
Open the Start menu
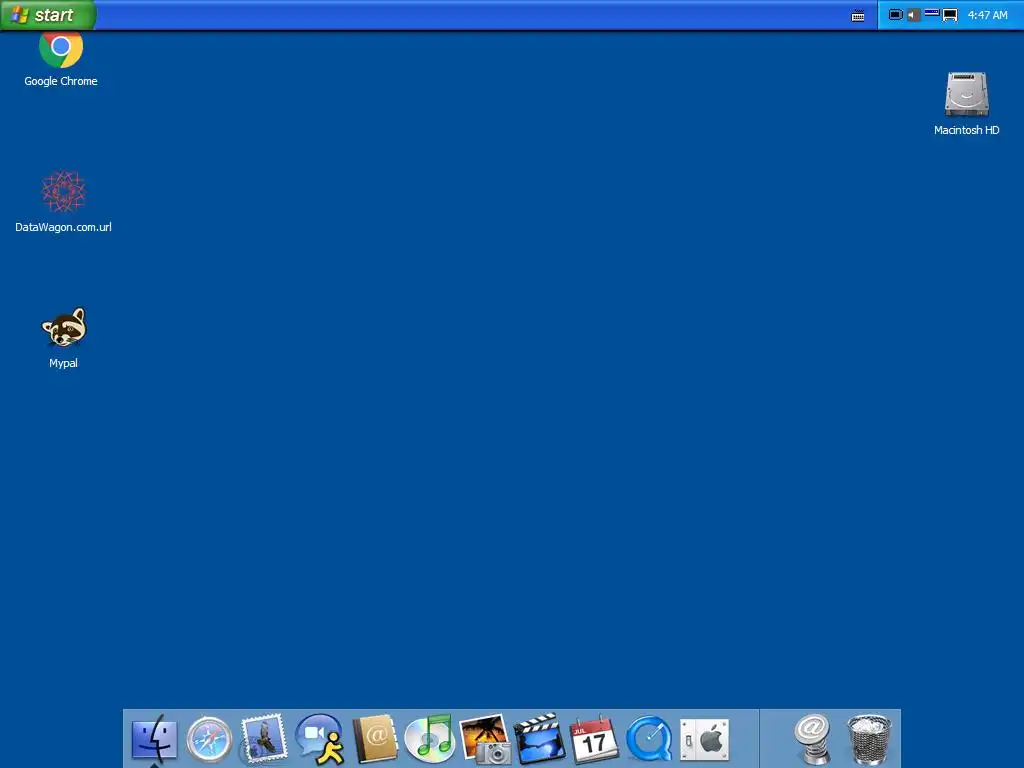click(x=48, y=14)
